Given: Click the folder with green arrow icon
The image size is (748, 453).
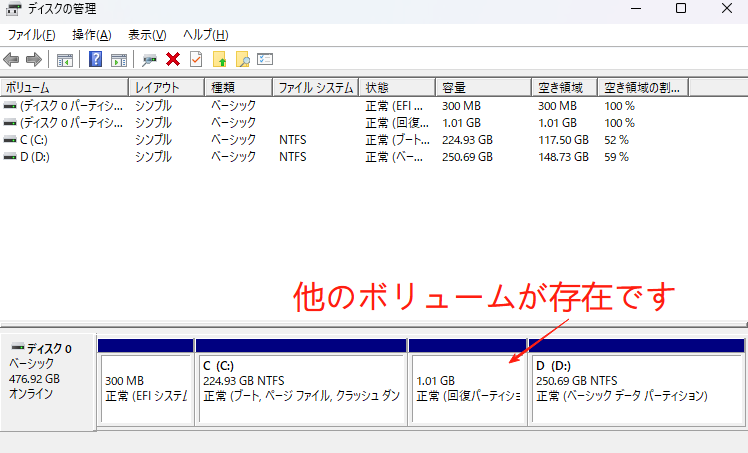Looking at the screenshot, I should tap(220, 59).
